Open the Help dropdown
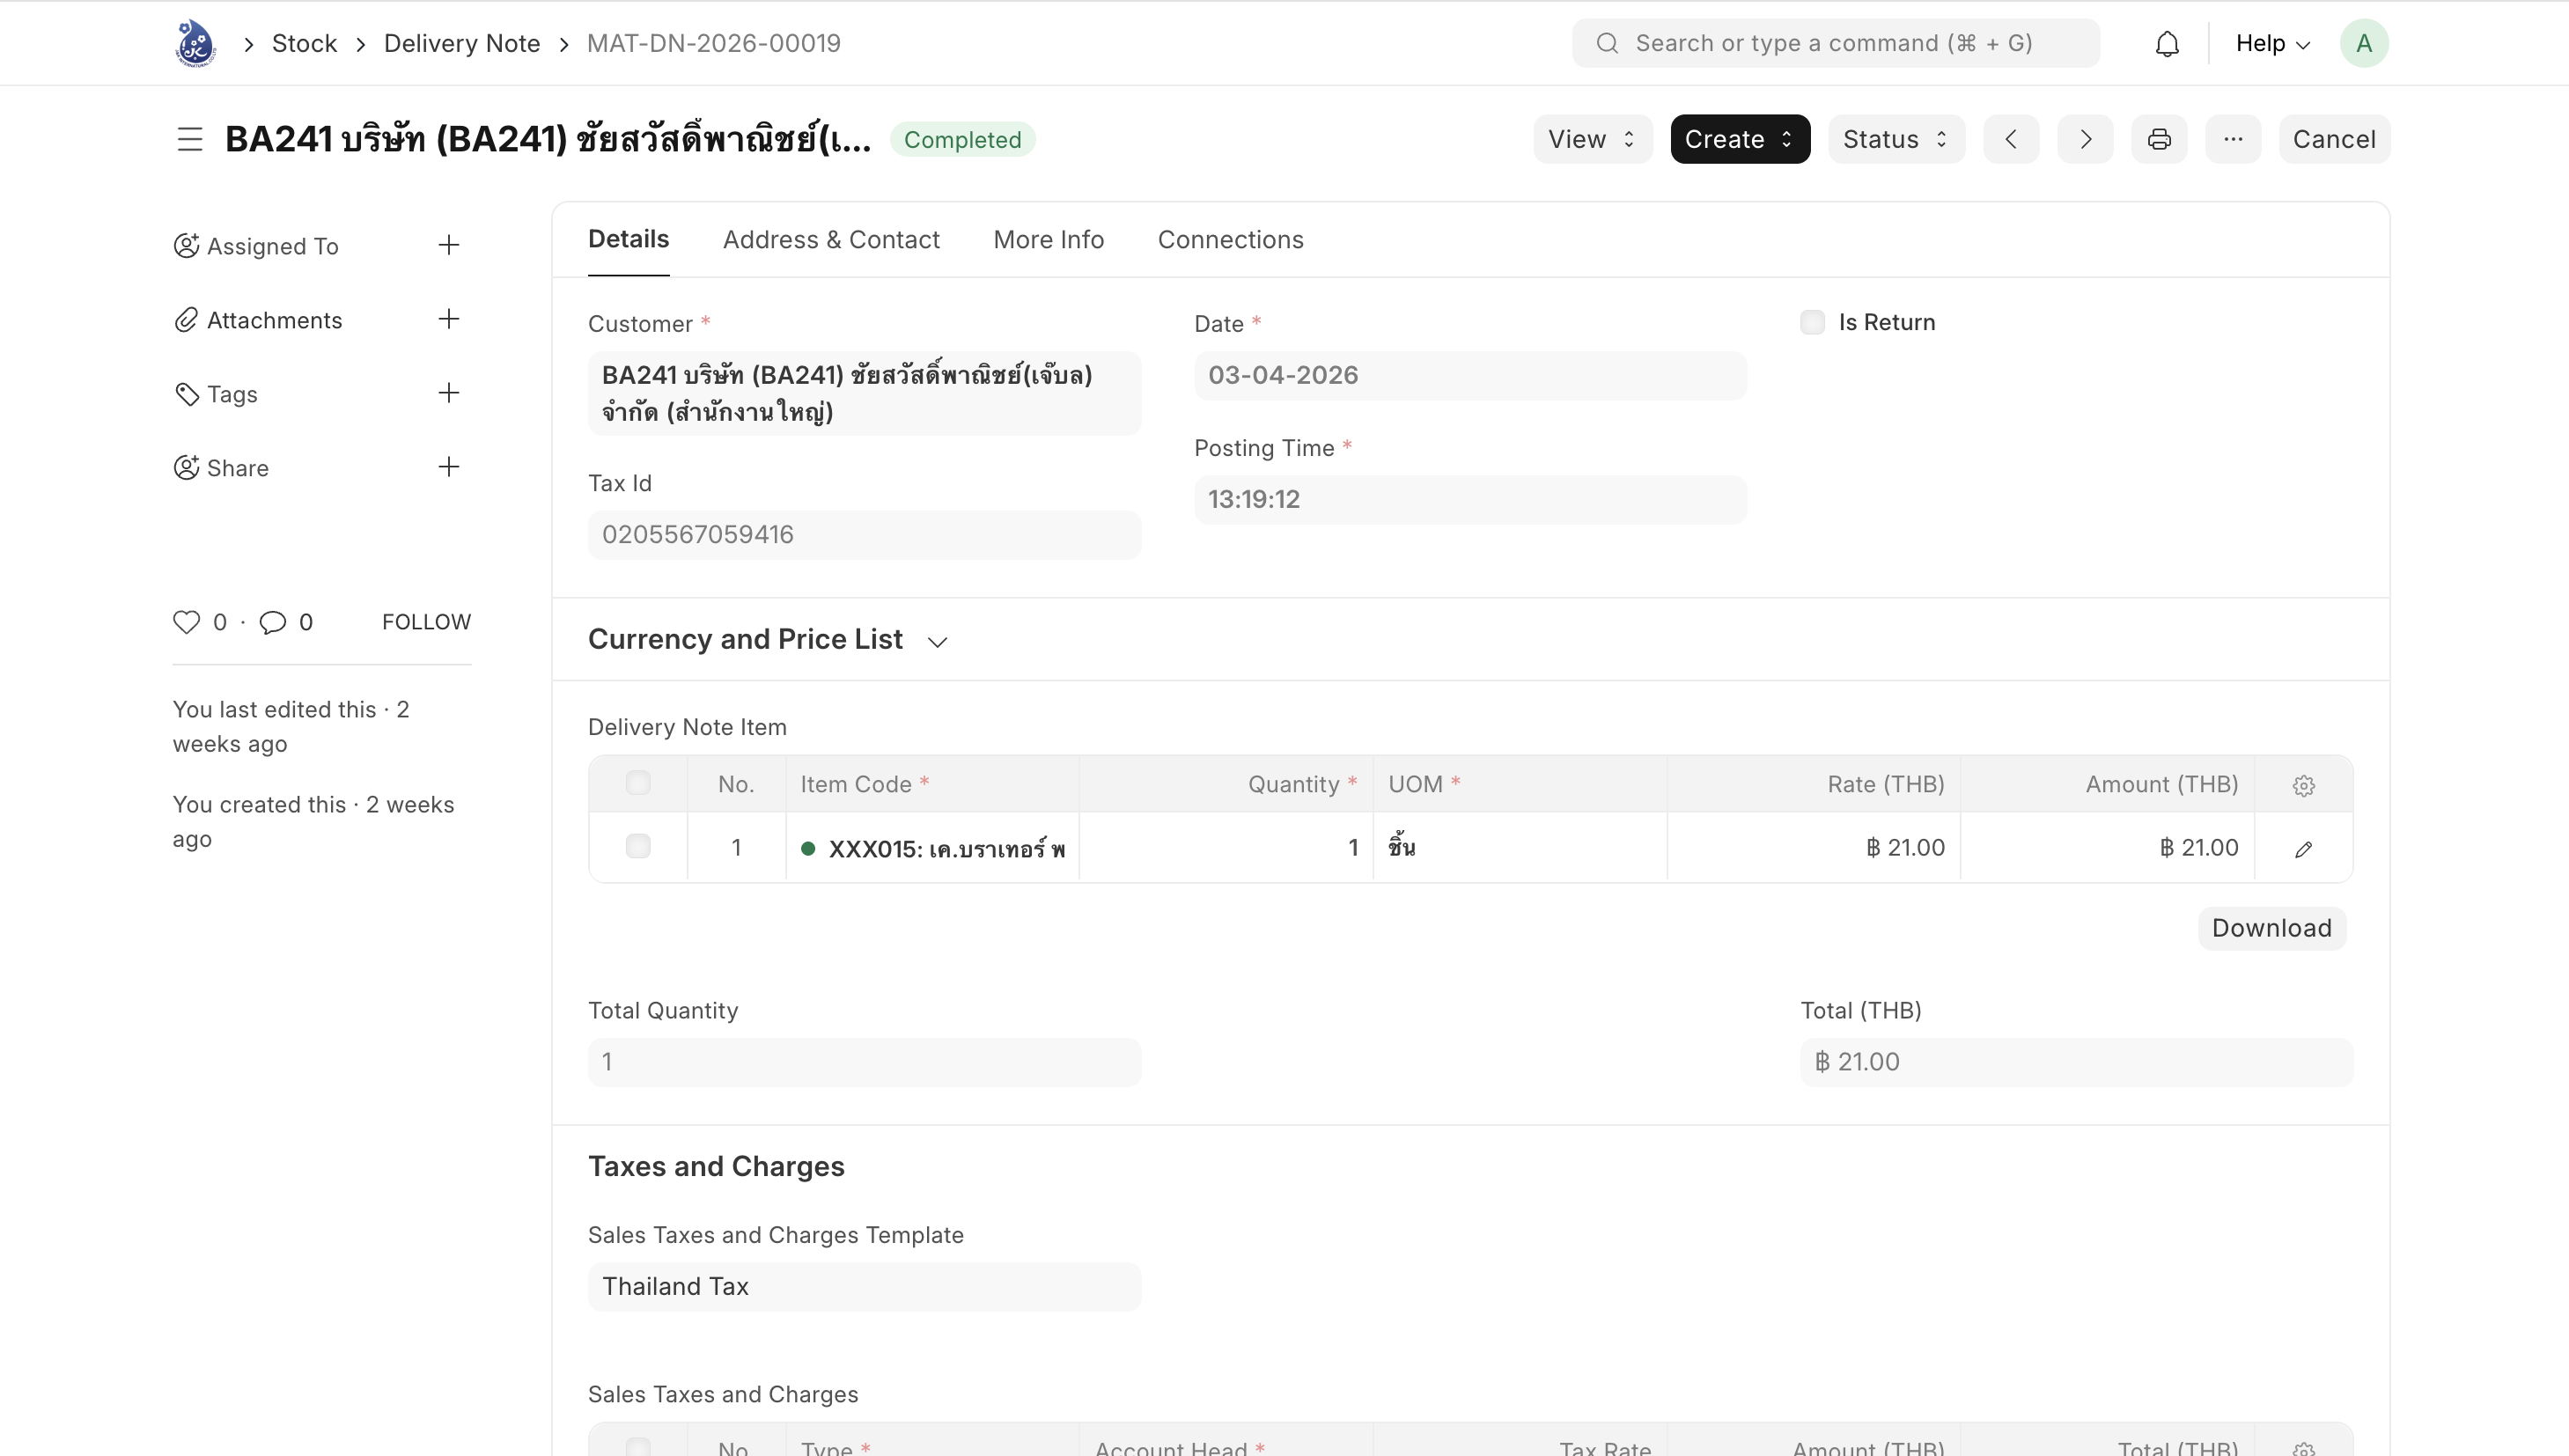 tap(2272, 43)
